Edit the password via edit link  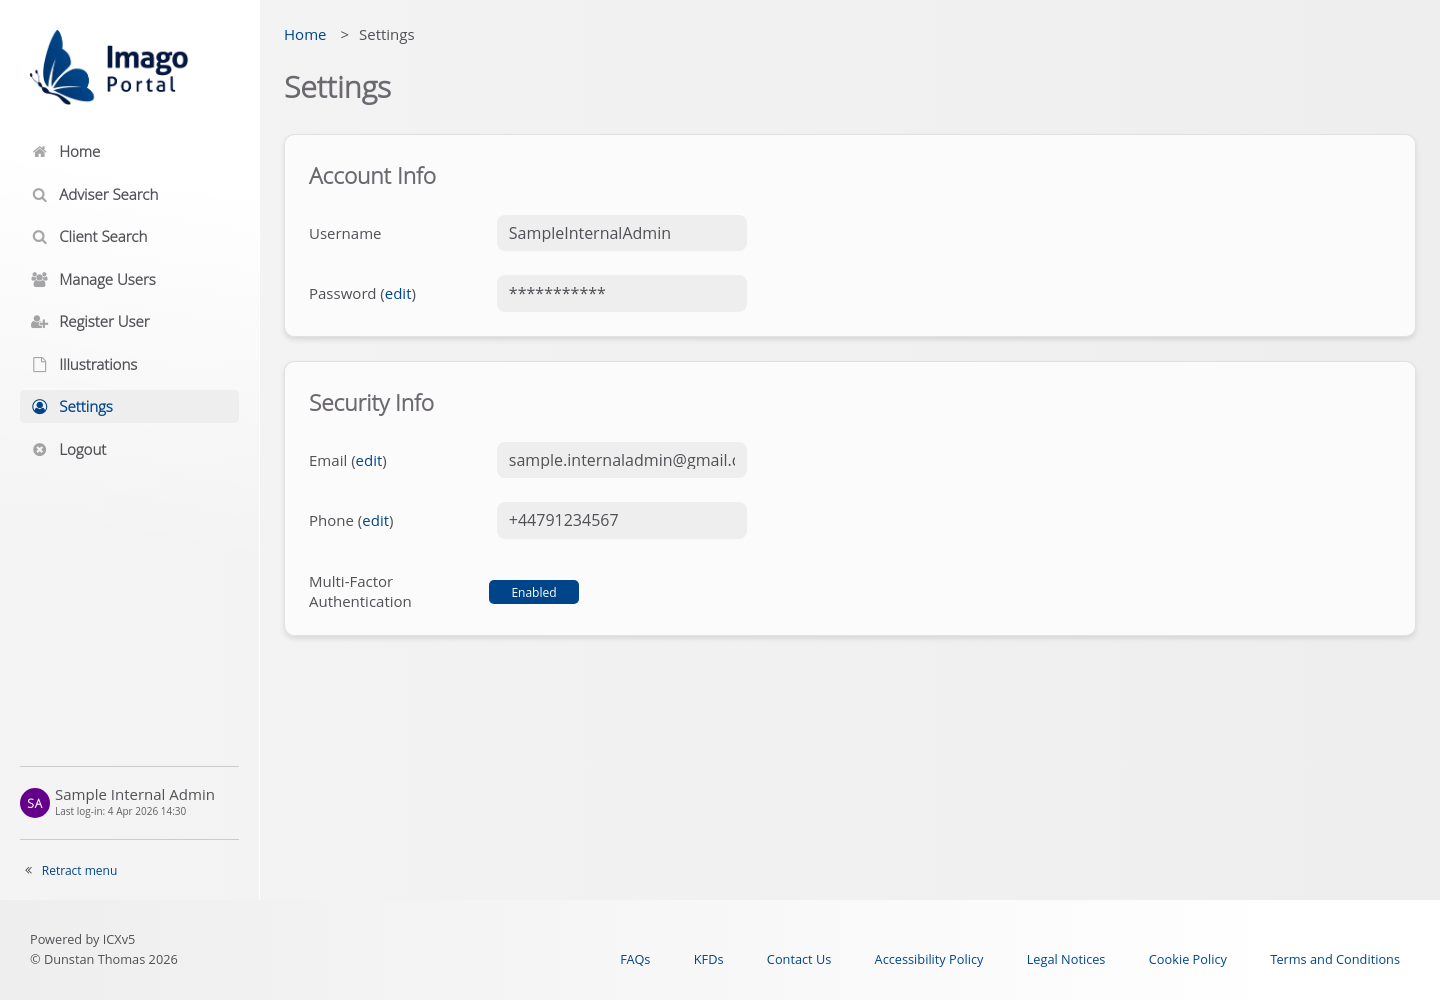[x=398, y=294]
